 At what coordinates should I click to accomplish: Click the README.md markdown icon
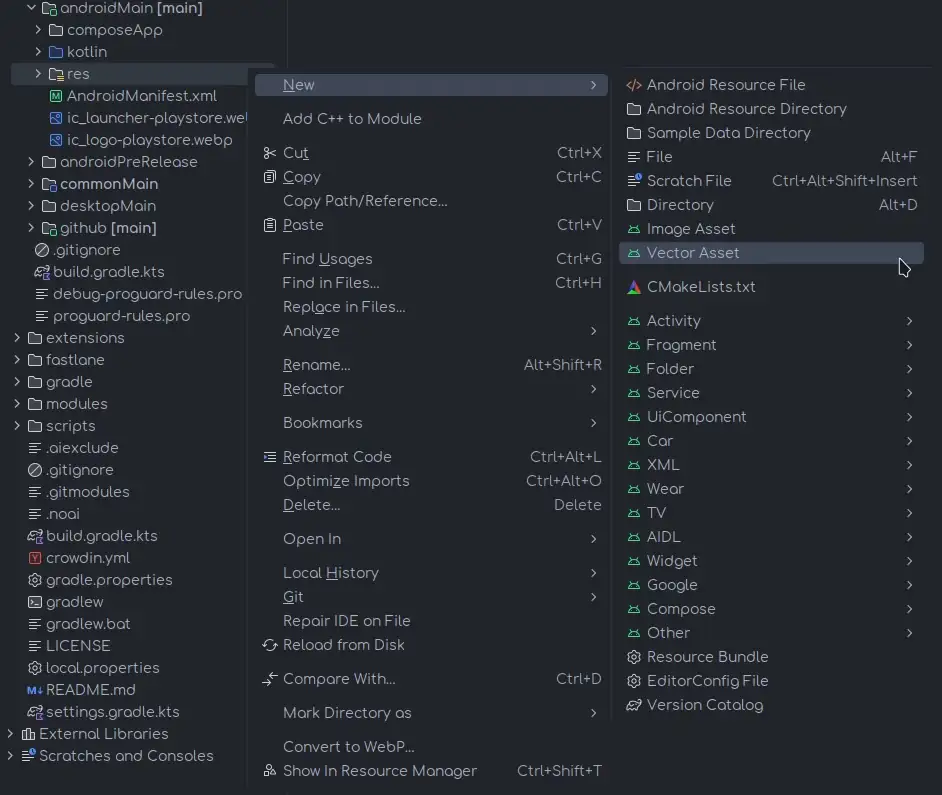point(35,690)
